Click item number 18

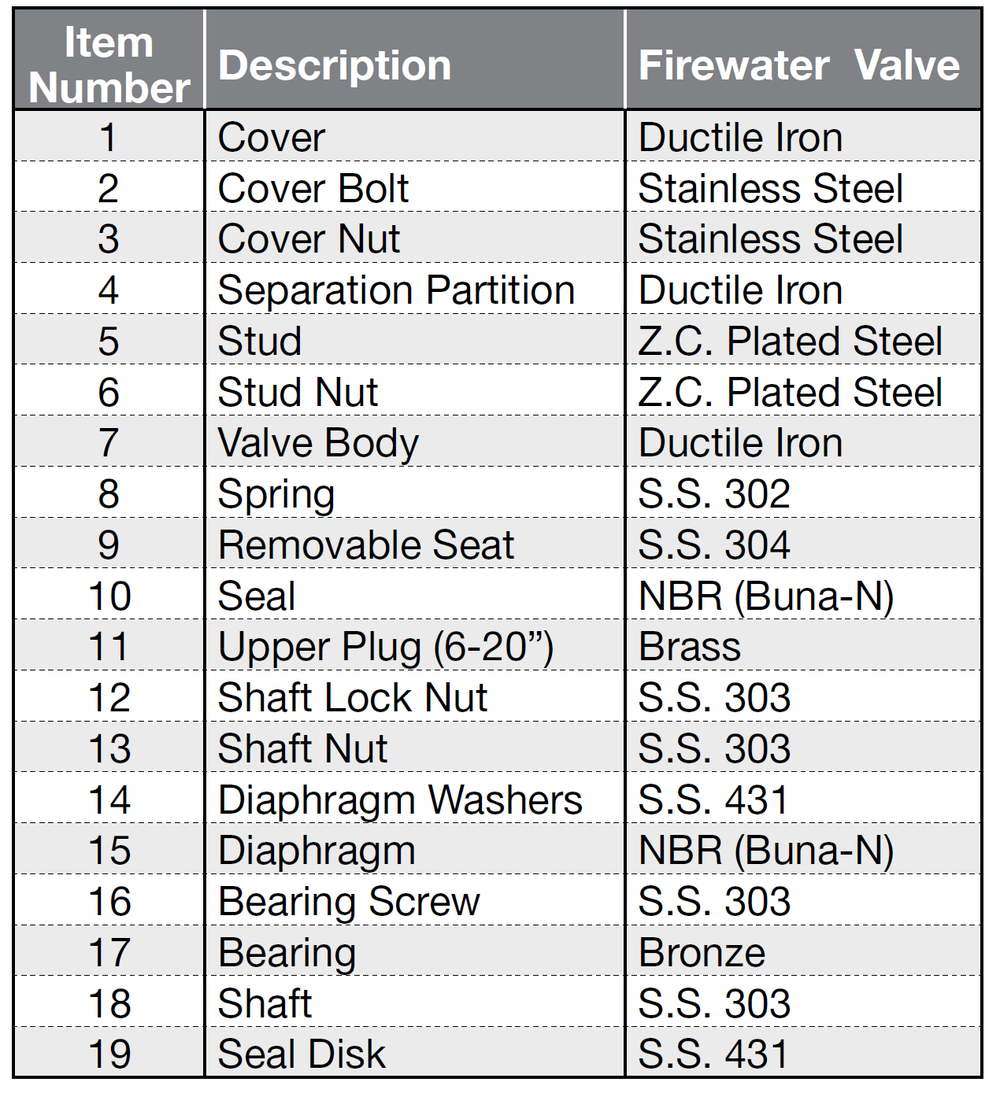tap(109, 1003)
